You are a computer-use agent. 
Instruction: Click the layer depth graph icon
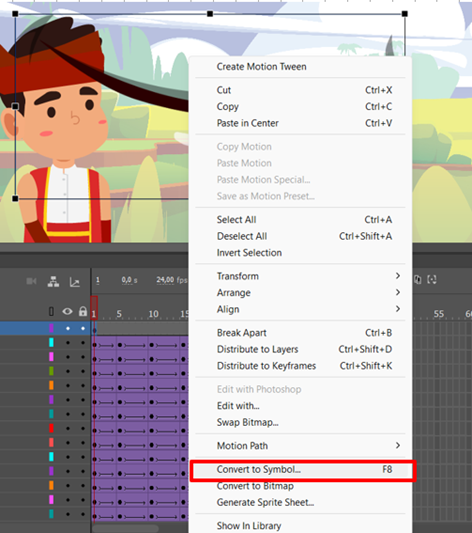tap(75, 282)
